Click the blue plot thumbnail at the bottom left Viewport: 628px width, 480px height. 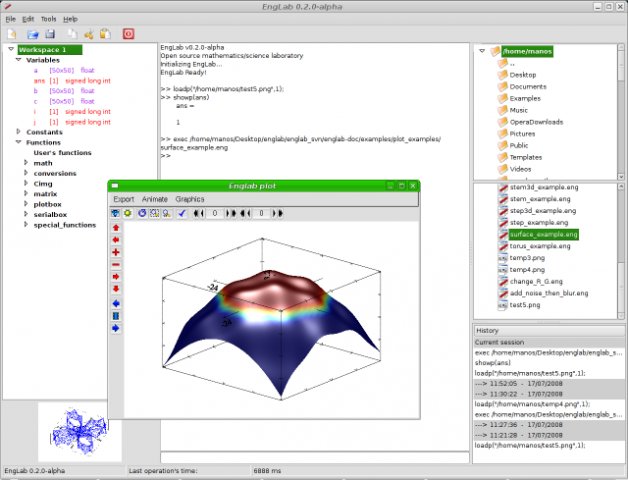click(x=80, y=432)
